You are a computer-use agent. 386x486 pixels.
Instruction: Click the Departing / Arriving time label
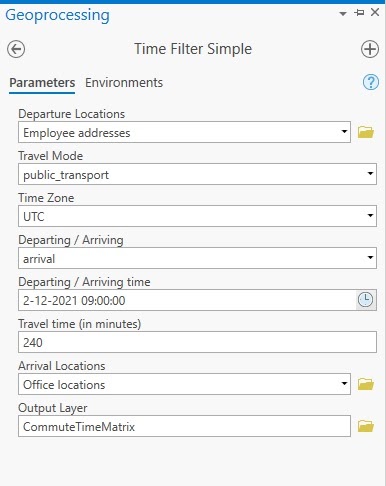84,282
